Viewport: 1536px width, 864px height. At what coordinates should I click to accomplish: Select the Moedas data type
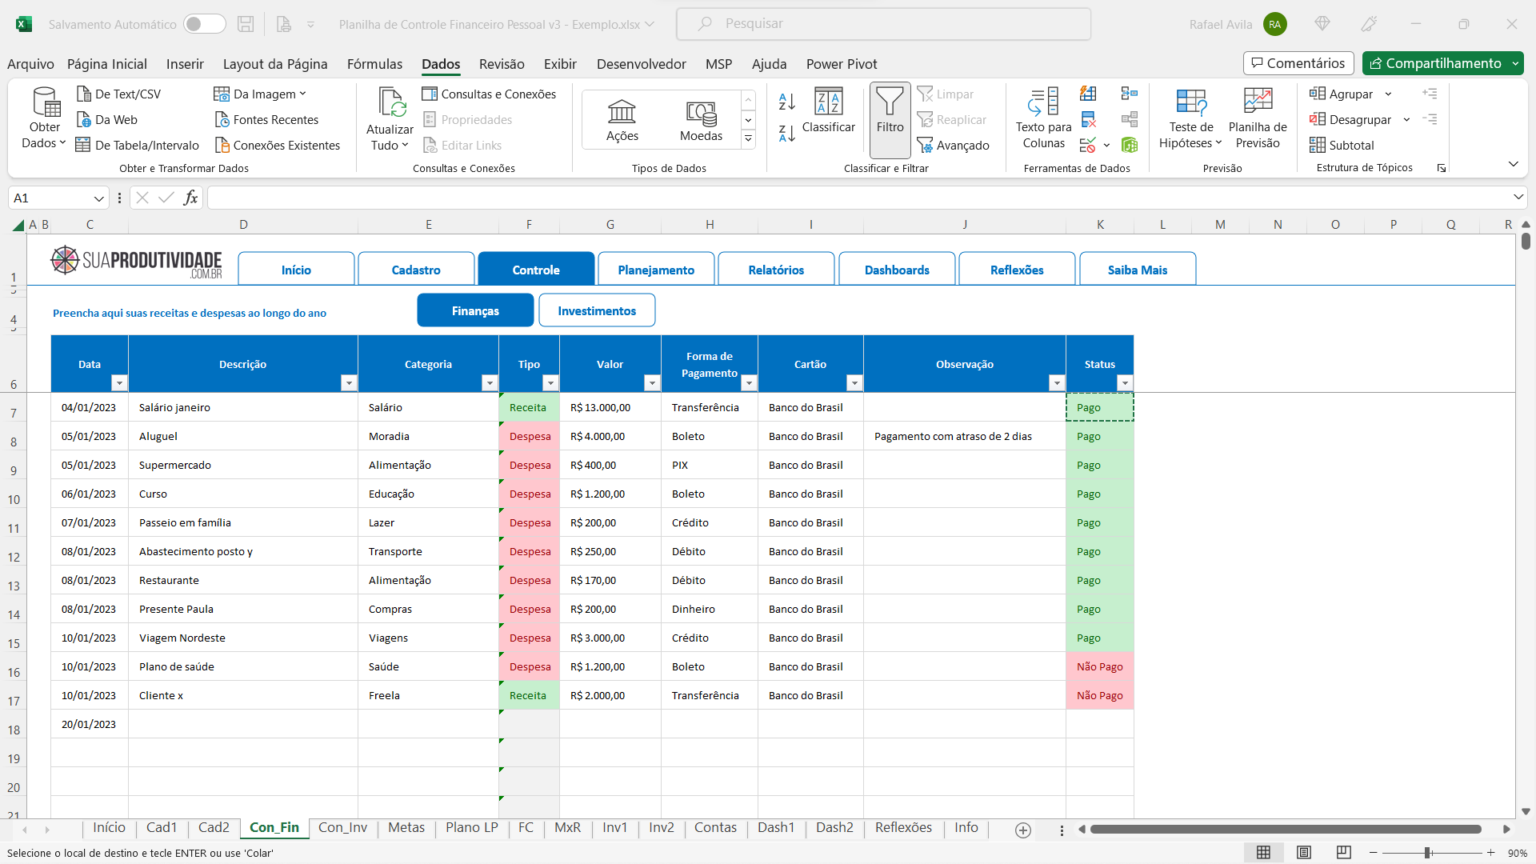click(701, 120)
